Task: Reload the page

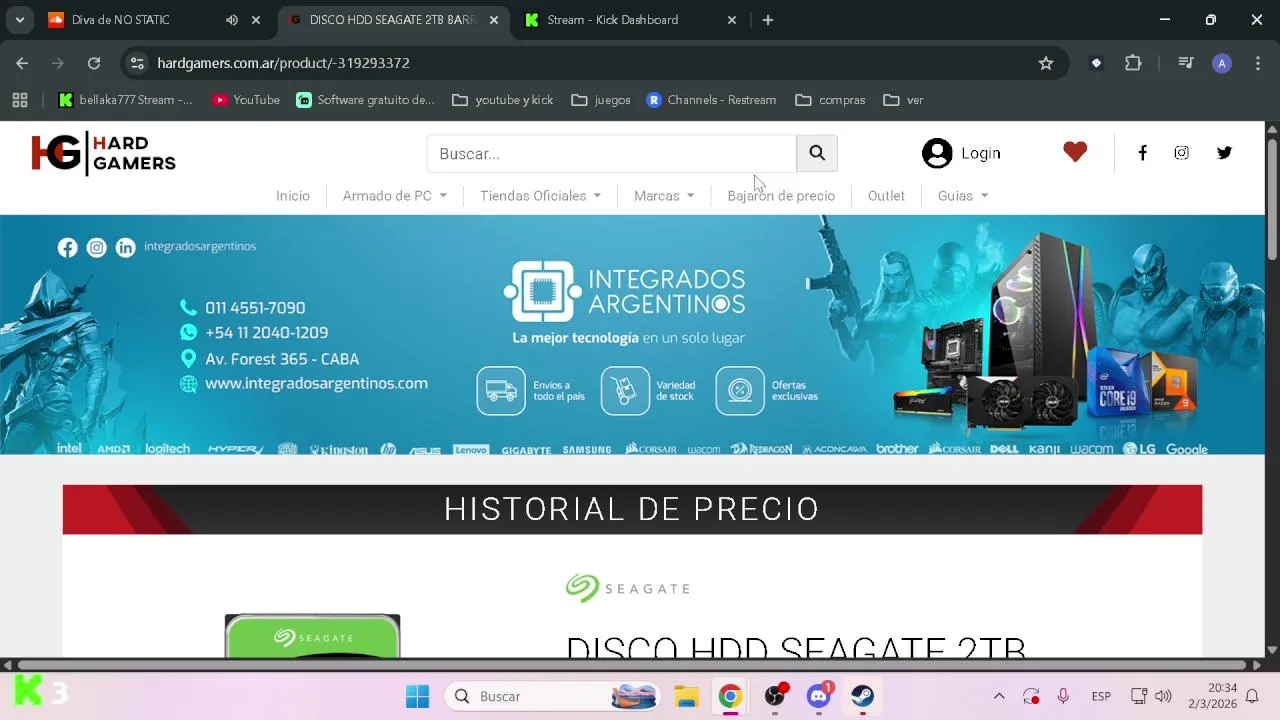Action: [94, 63]
